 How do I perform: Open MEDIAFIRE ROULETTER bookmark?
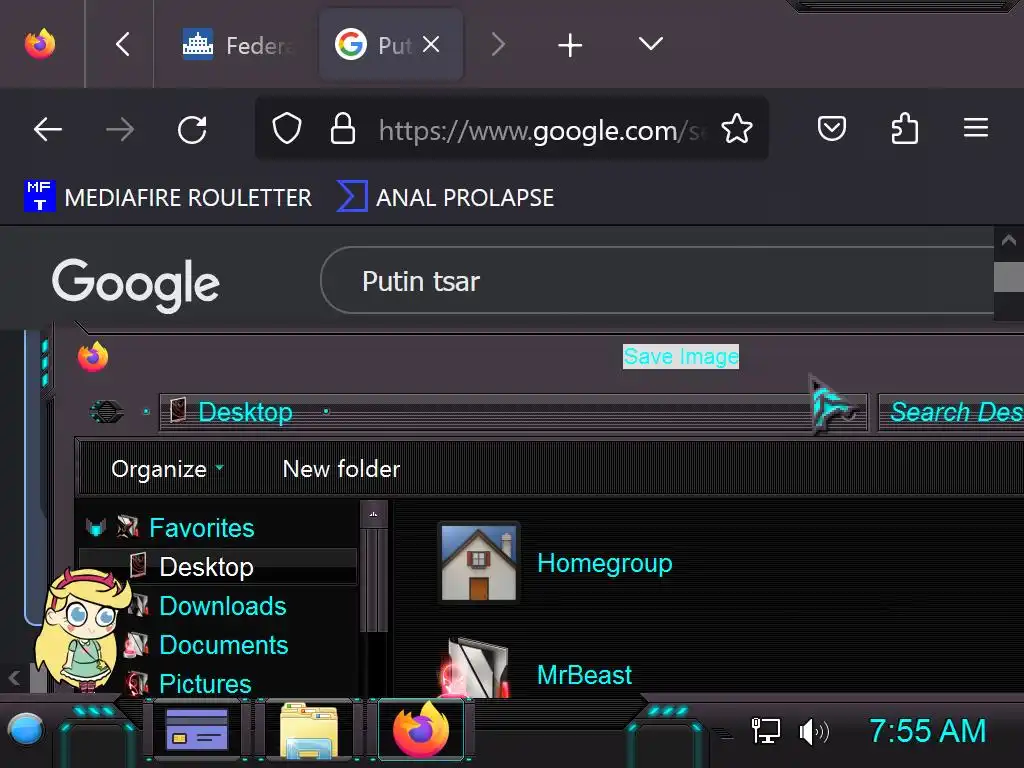tap(168, 197)
